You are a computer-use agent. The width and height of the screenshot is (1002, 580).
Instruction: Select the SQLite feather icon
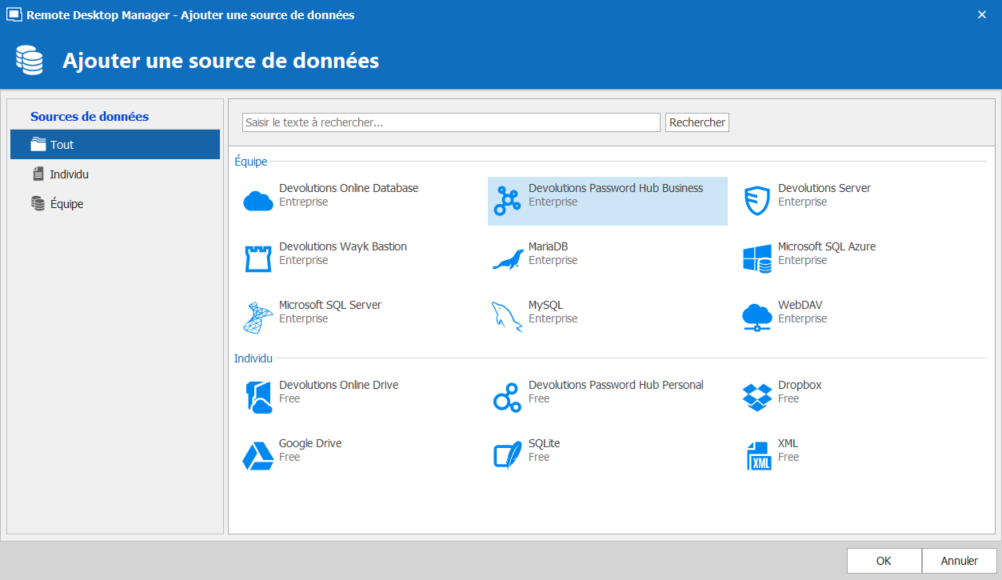(x=507, y=455)
